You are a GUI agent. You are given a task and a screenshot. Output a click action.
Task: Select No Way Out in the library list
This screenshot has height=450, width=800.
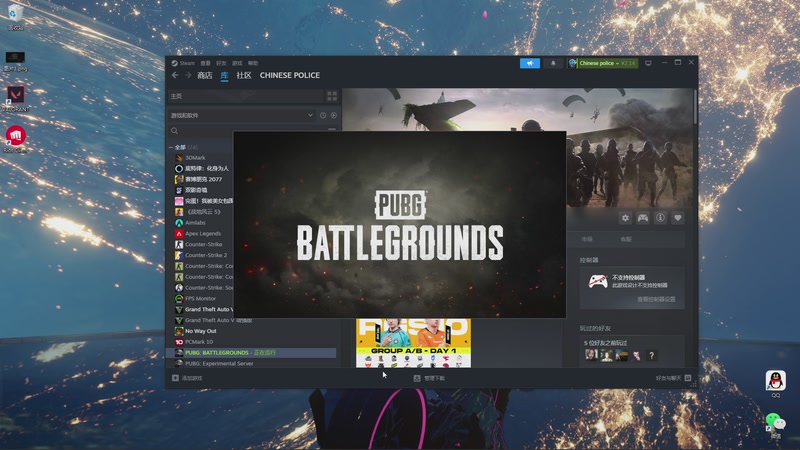pyautogui.click(x=201, y=331)
